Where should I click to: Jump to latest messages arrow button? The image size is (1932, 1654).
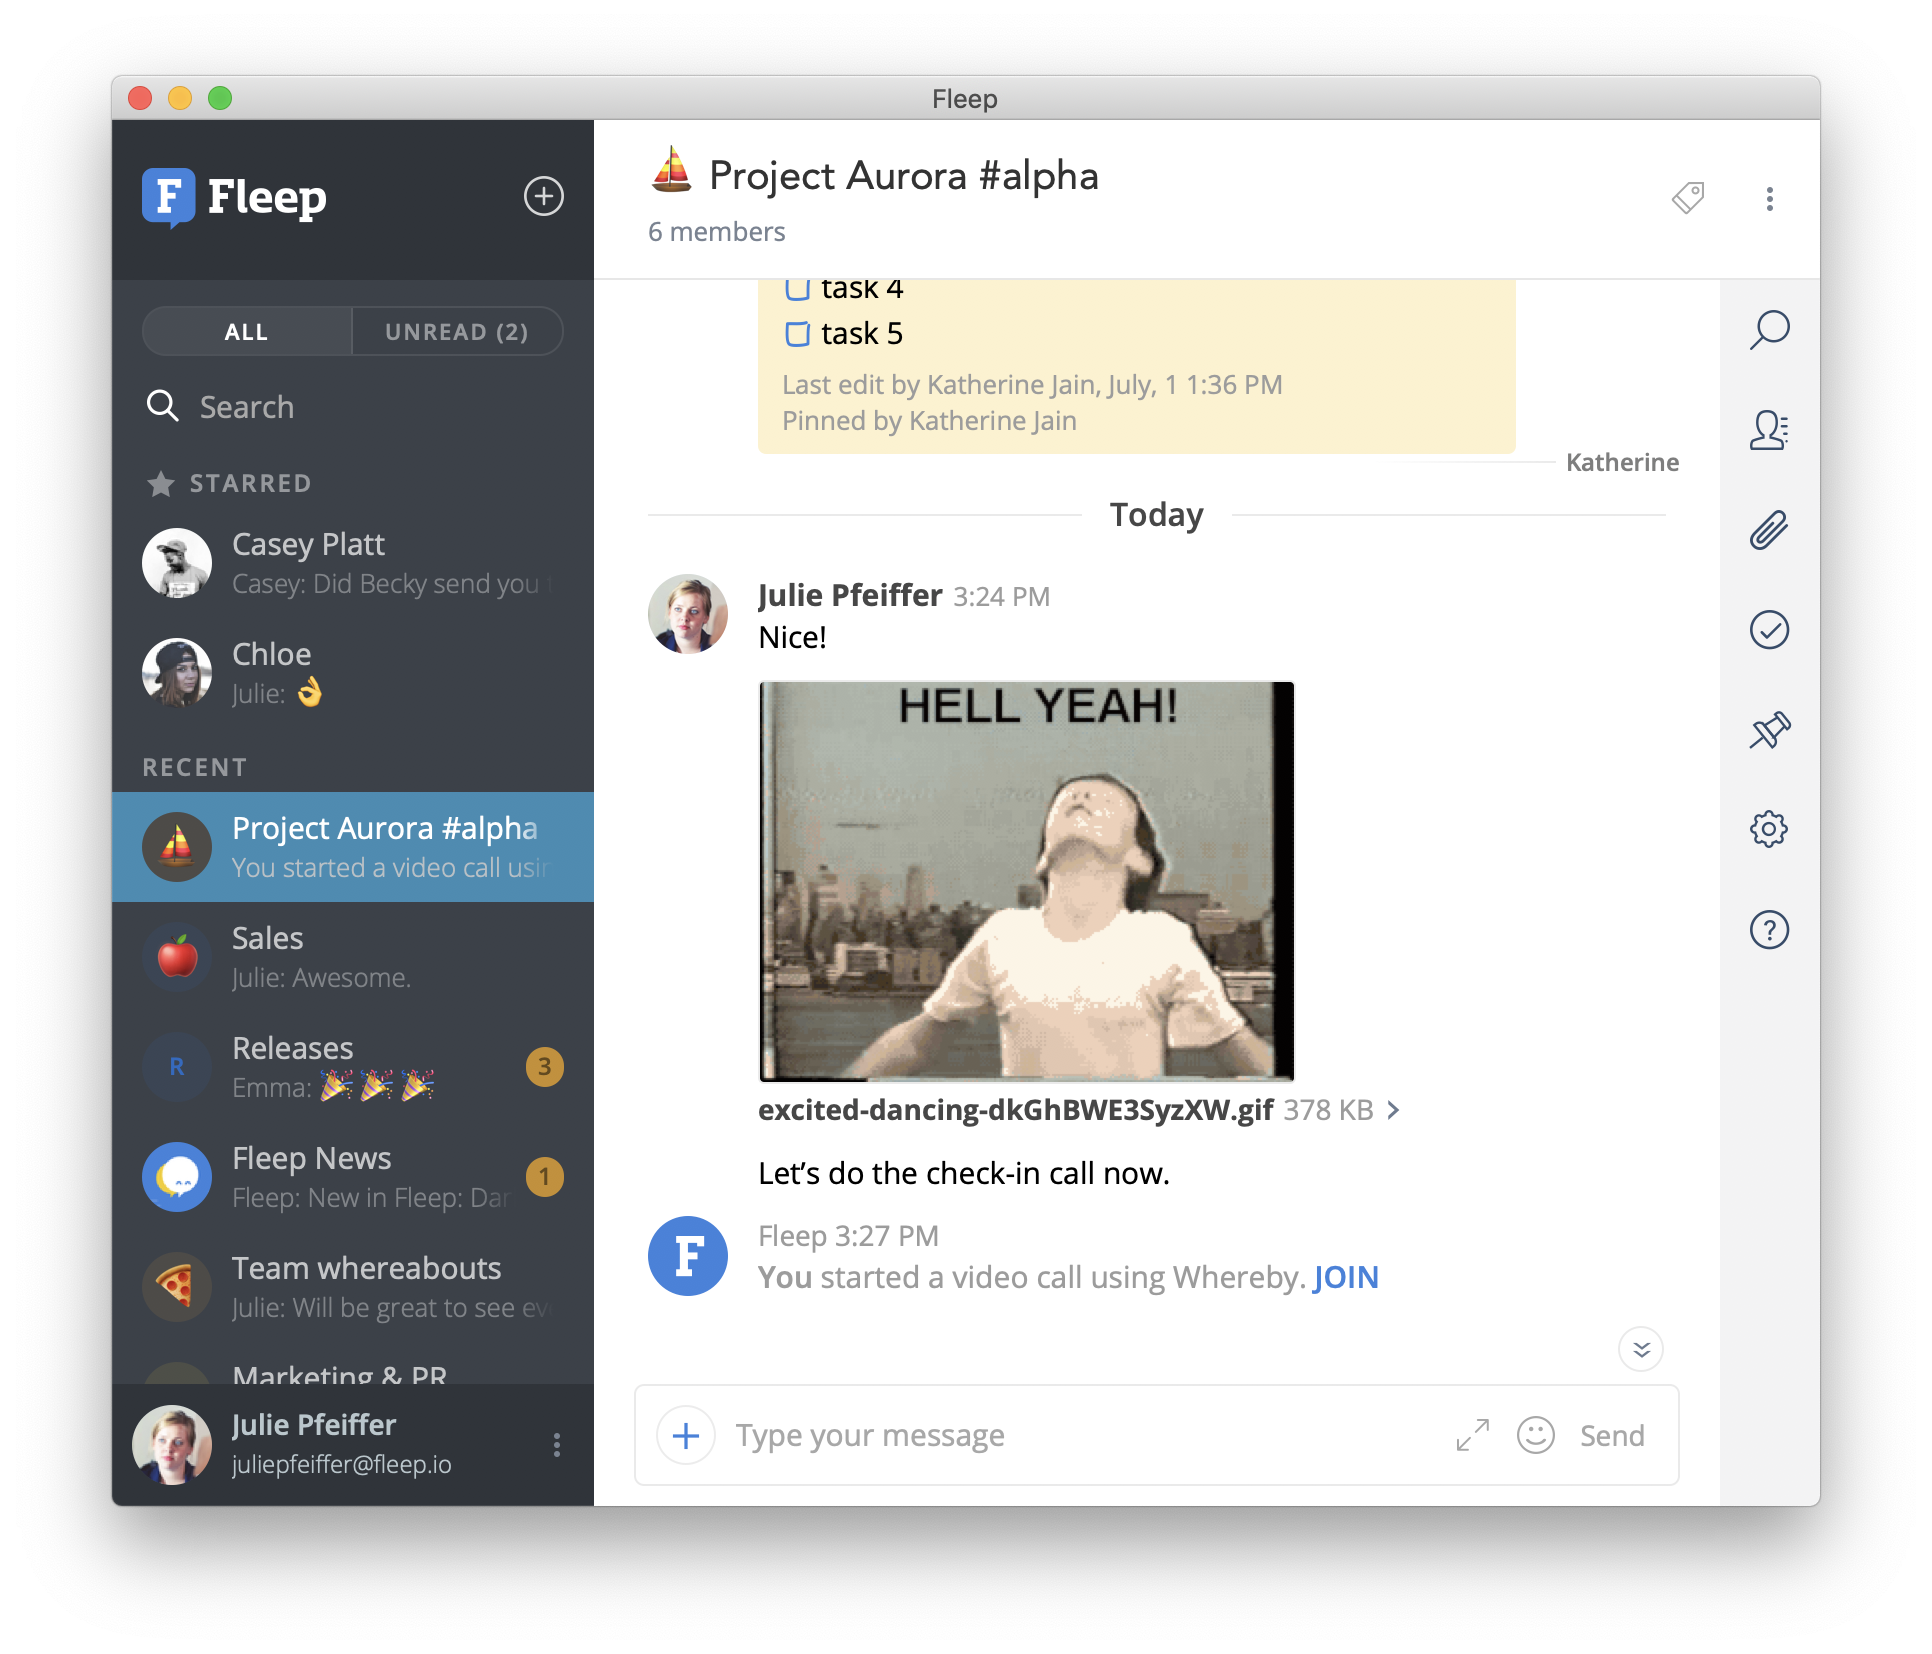[x=1641, y=1349]
